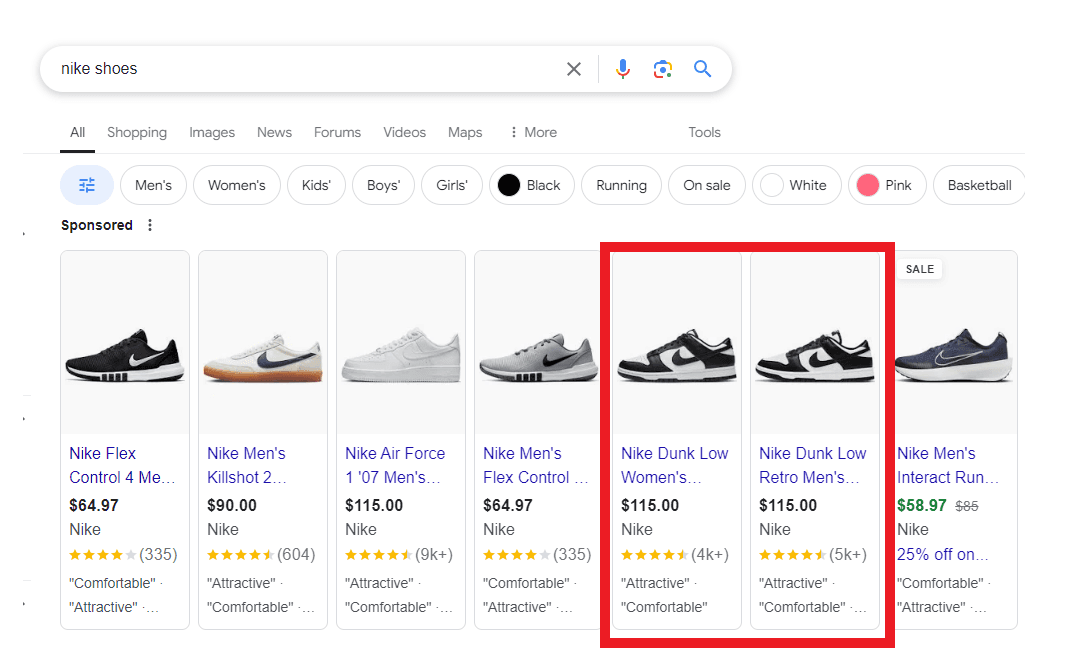Run the search via the magnifying glass icon
The width and height of the screenshot is (1066, 672).
pos(702,68)
